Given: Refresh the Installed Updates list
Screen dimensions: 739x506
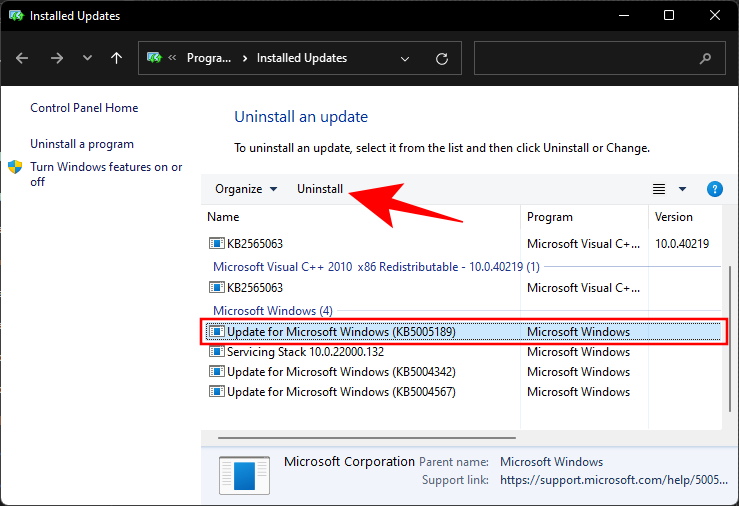Looking at the screenshot, I should (442, 59).
